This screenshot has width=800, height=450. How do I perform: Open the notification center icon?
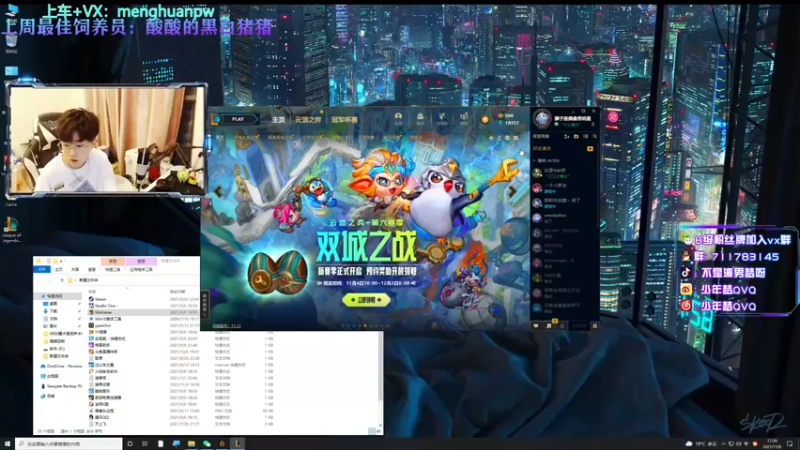790,444
